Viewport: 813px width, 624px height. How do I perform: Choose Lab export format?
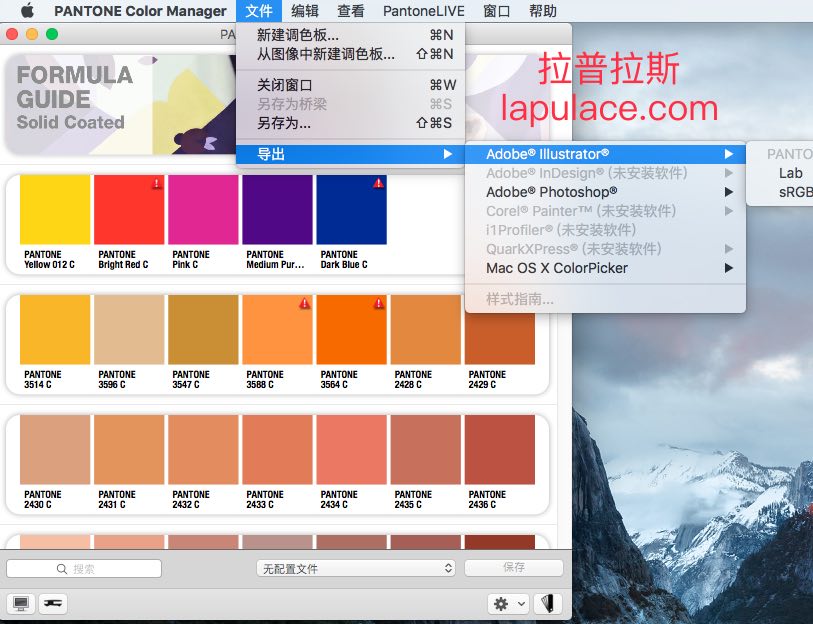pos(790,173)
